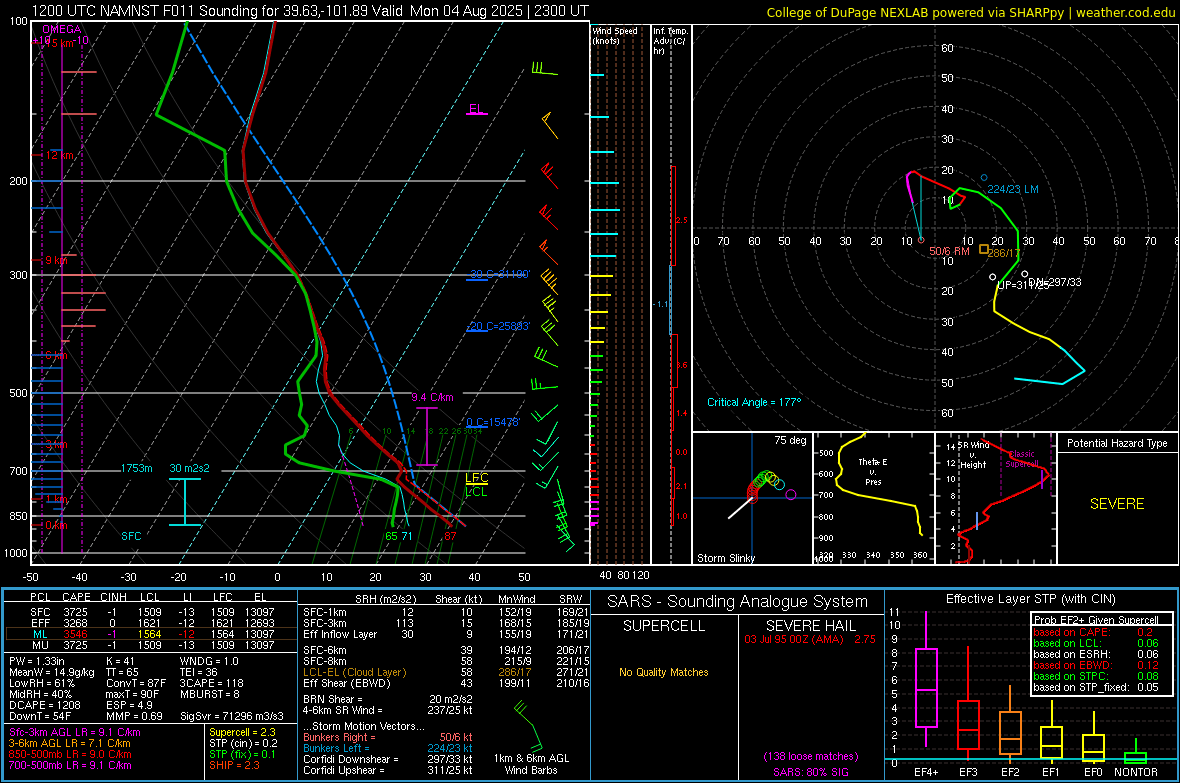
Task: Click the 'Theta-E v. Pres' label
Action: (x=873, y=471)
